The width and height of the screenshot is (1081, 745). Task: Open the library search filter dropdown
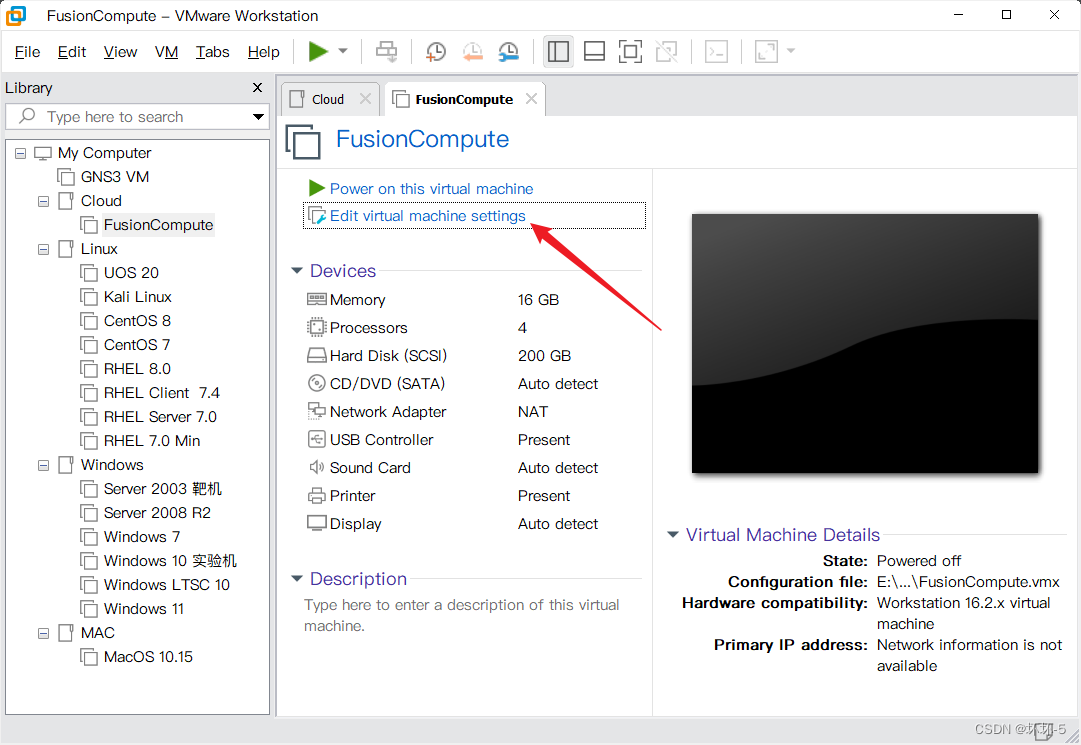pyautogui.click(x=259, y=116)
